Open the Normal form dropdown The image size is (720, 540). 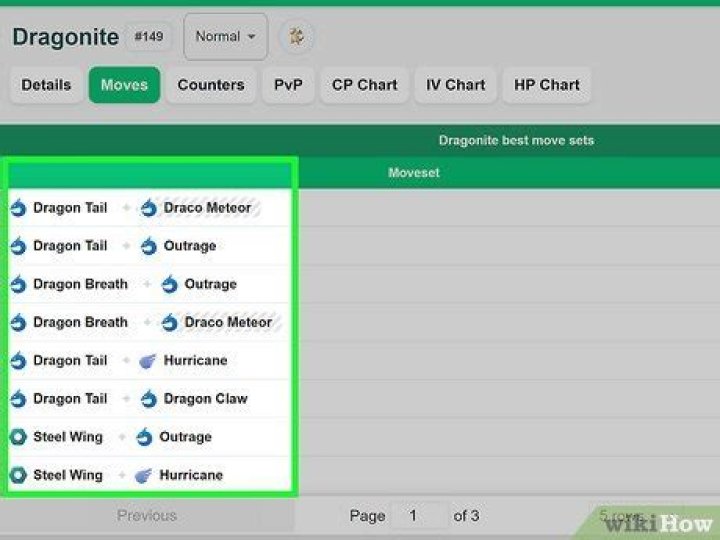[x=225, y=36]
